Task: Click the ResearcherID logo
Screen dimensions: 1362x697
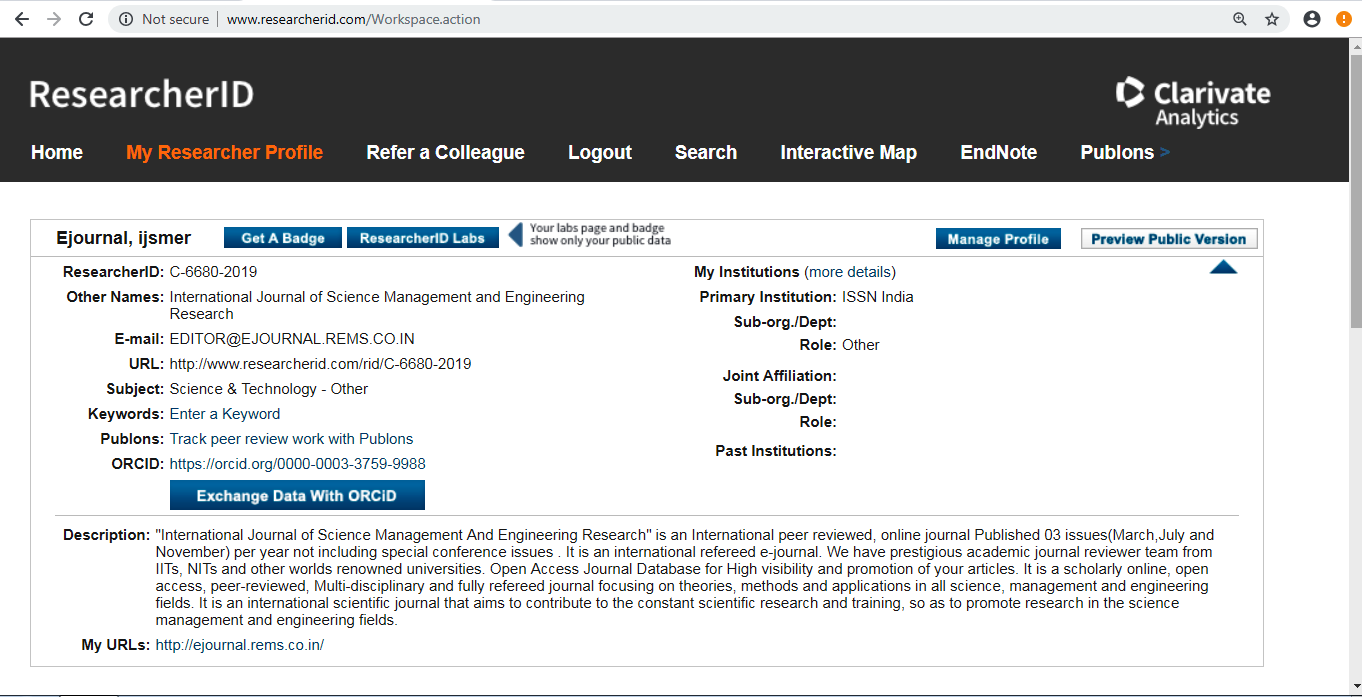Action: point(141,94)
